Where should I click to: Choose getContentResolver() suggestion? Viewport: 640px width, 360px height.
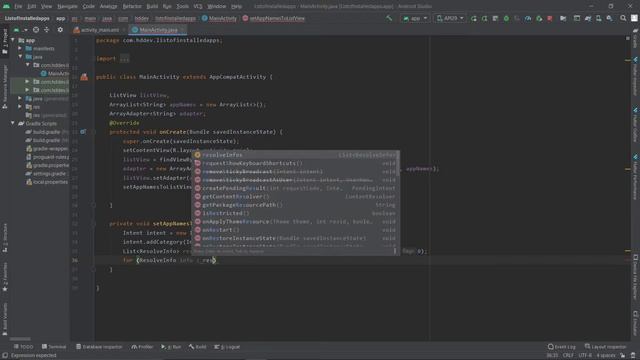tap(296, 197)
